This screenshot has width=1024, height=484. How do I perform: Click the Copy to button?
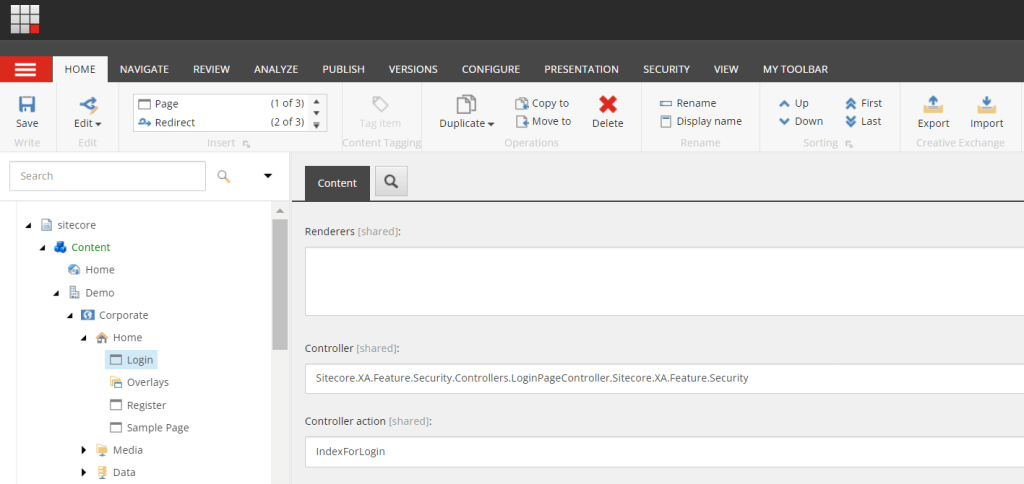(542, 103)
